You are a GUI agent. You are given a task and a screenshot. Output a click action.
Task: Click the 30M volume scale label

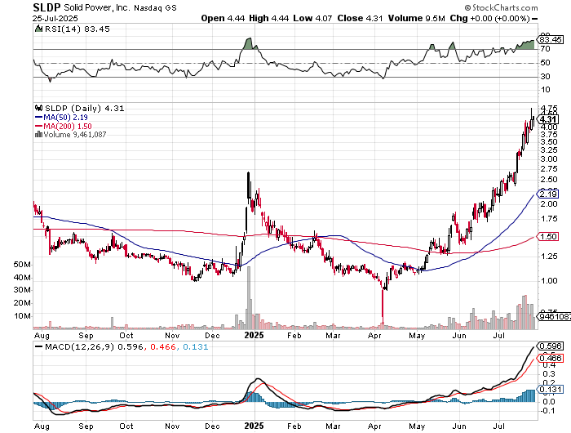[x=22, y=290]
